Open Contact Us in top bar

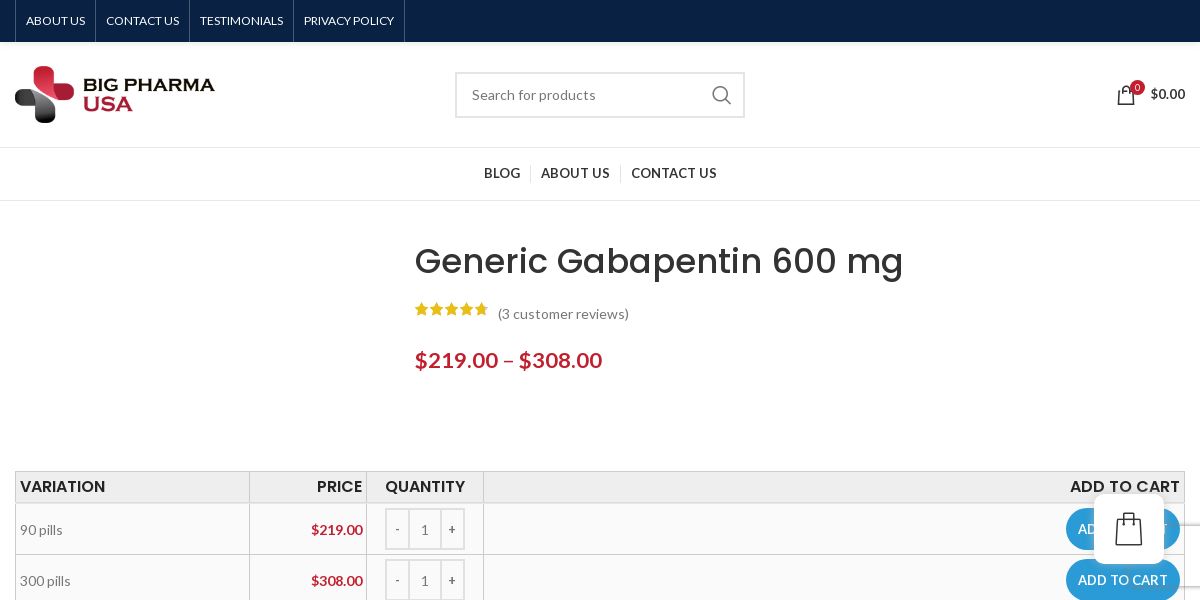pos(143,21)
